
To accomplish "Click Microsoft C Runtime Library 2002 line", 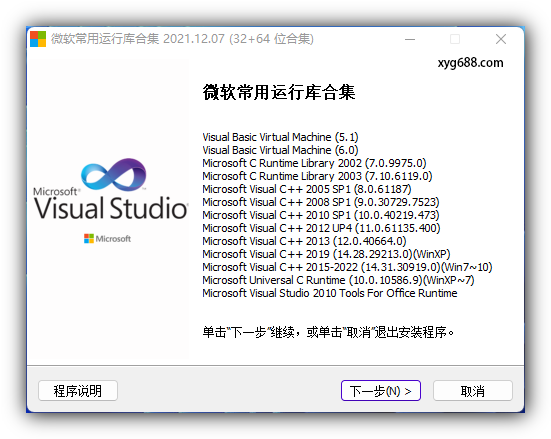I will click(x=314, y=163).
